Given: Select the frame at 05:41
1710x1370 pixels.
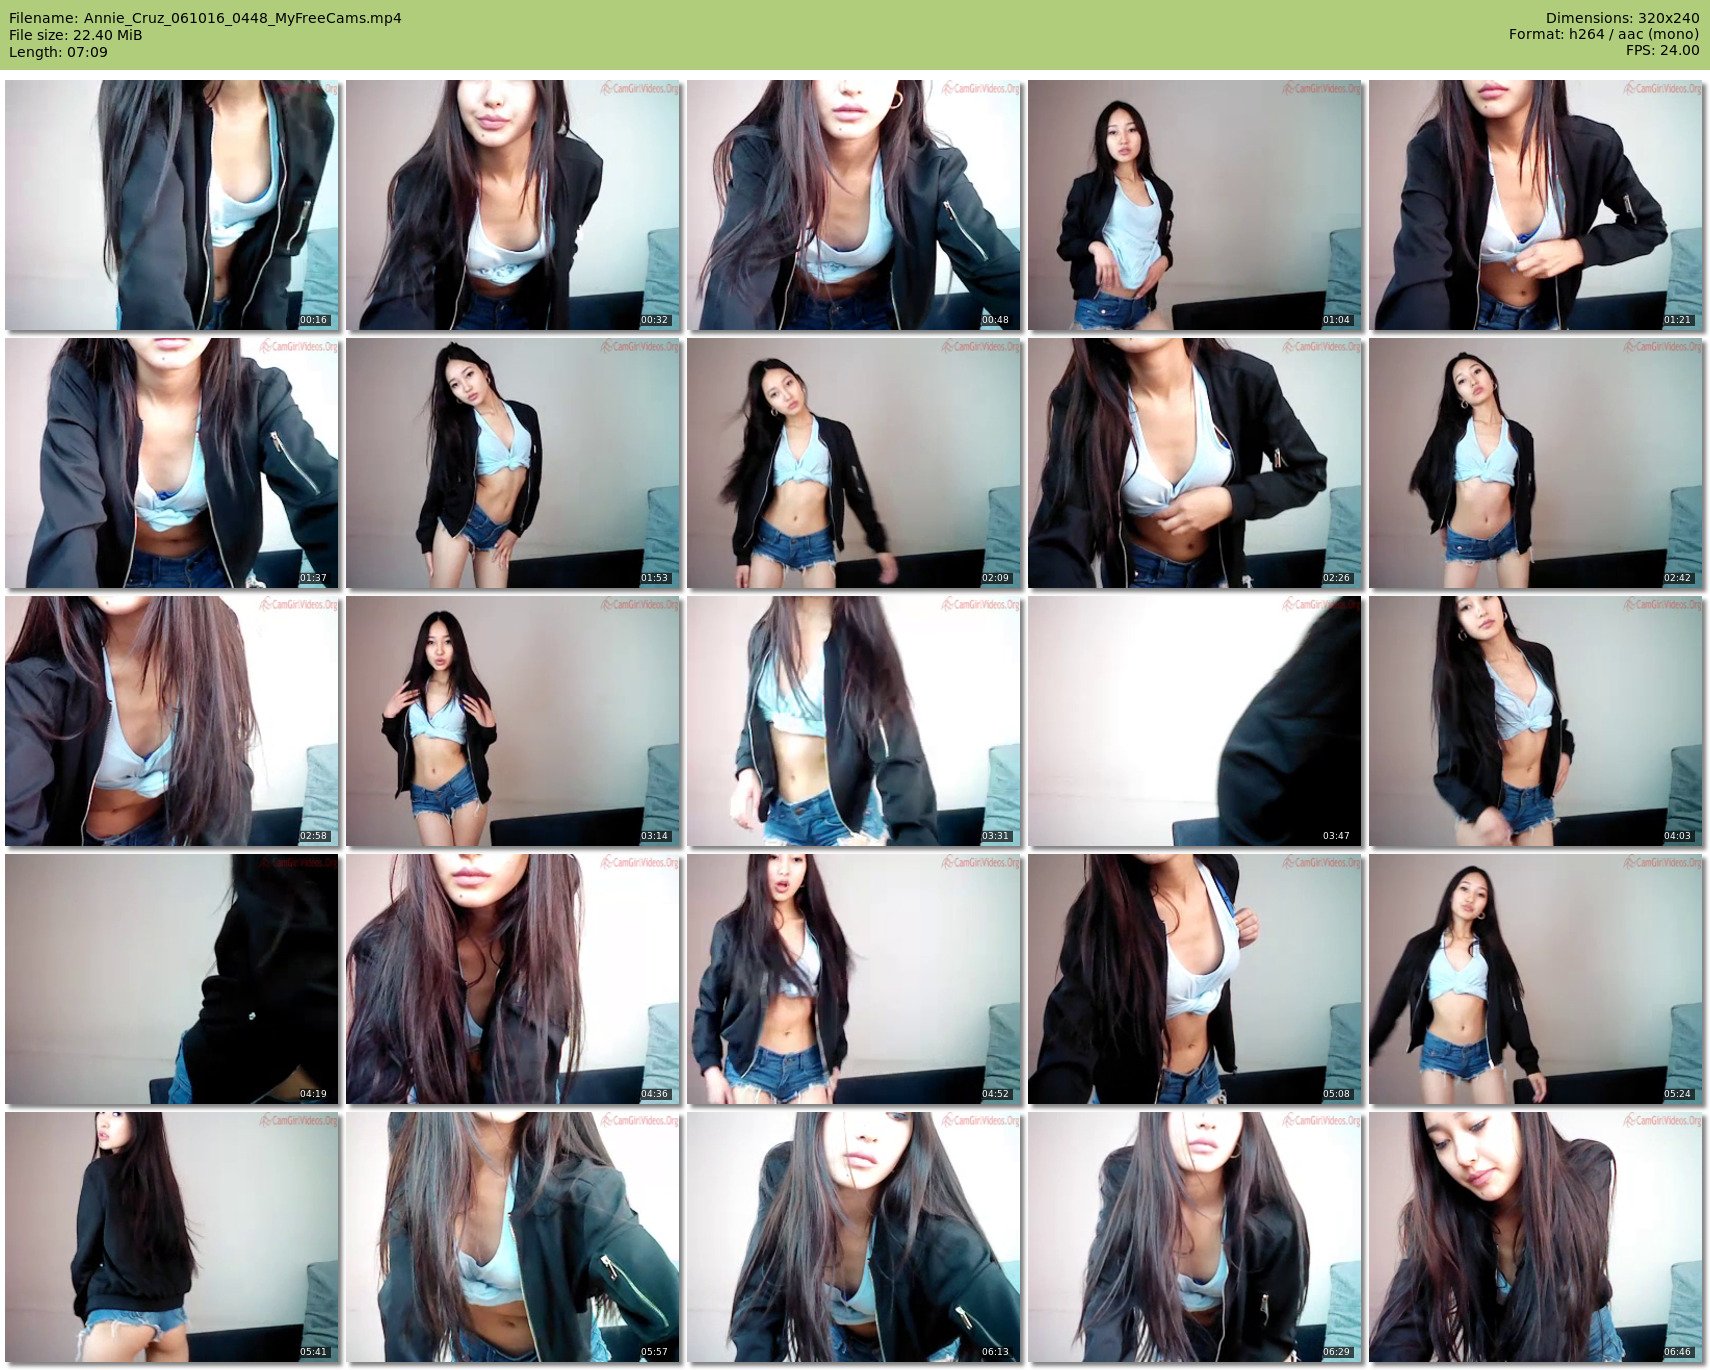Looking at the screenshot, I should click(172, 1237).
